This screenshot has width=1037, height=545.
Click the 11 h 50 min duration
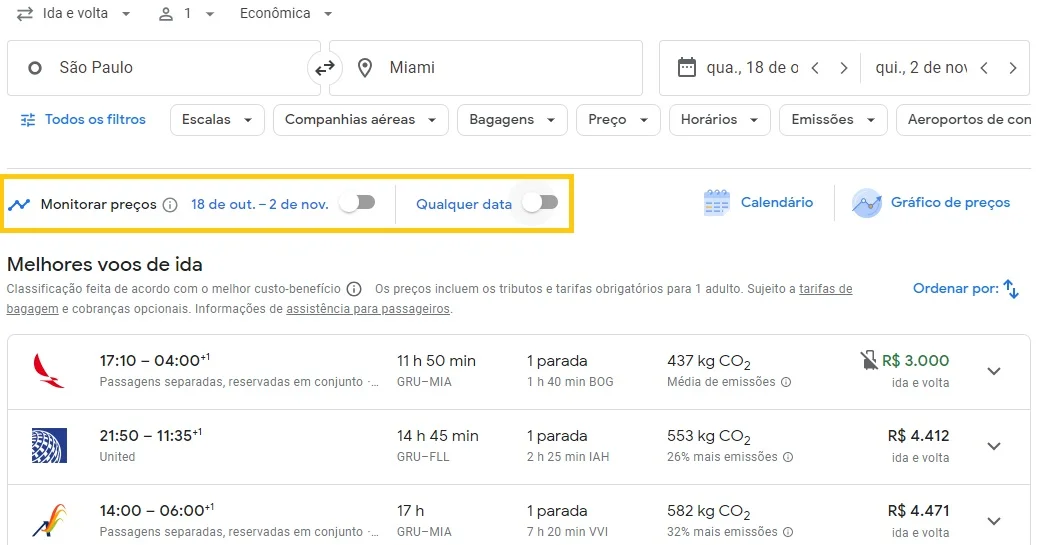click(436, 361)
